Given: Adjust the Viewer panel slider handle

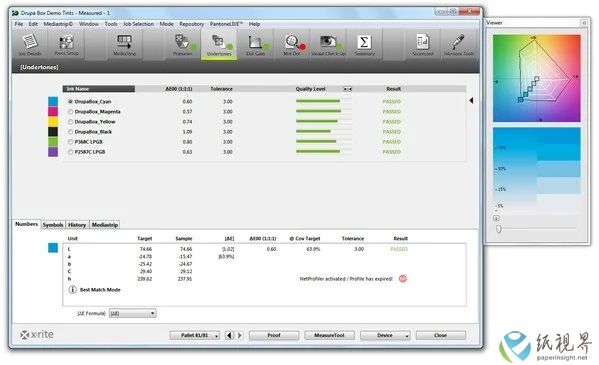Looking at the screenshot, I should click(x=499, y=229).
